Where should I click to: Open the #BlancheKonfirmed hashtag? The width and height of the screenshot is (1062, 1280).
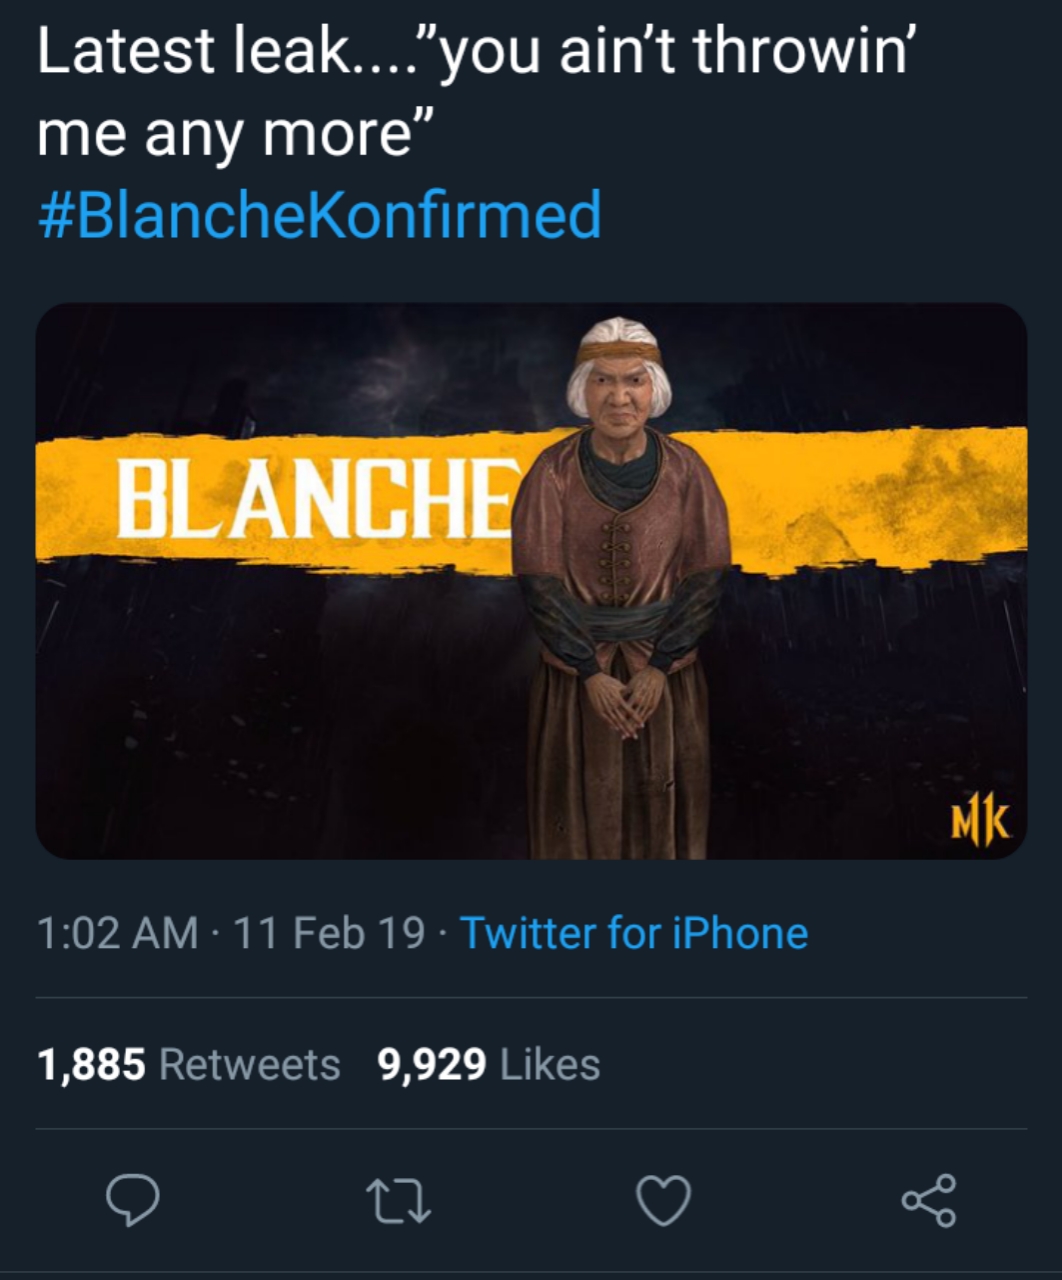319,215
